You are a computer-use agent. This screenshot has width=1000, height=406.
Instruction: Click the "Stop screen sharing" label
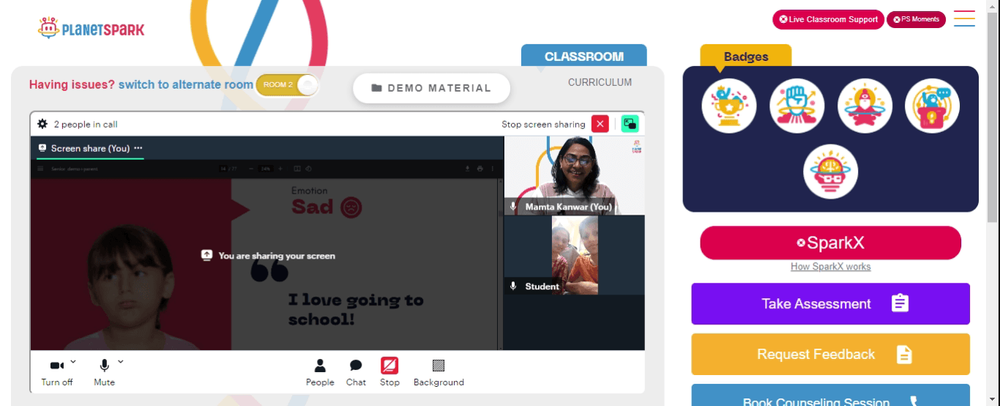click(543, 124)
